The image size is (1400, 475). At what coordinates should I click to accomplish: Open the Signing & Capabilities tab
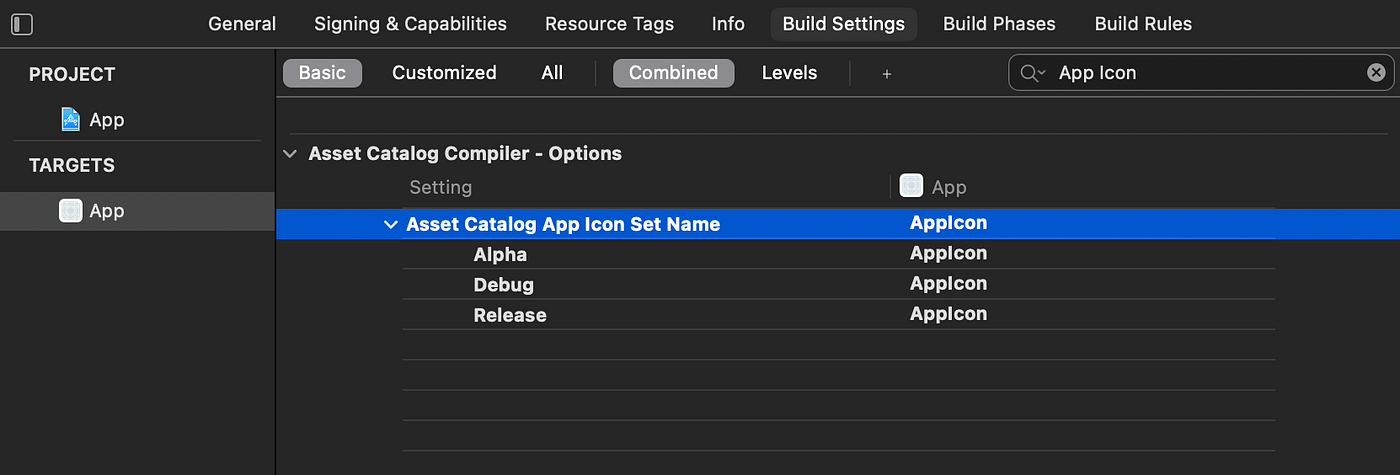pyautogui.click(x=410, y=24)
